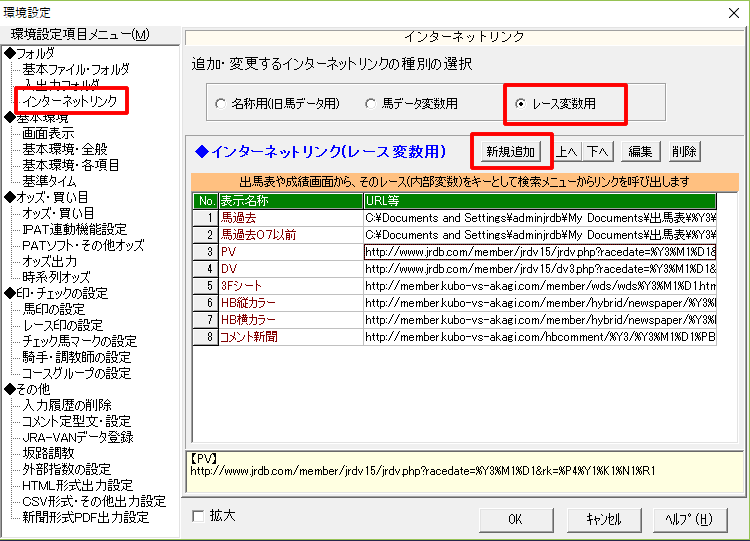Viewport: 750px width, 541px height.
Task: Open コースグループの設定 item
Action: click(77, 374)
